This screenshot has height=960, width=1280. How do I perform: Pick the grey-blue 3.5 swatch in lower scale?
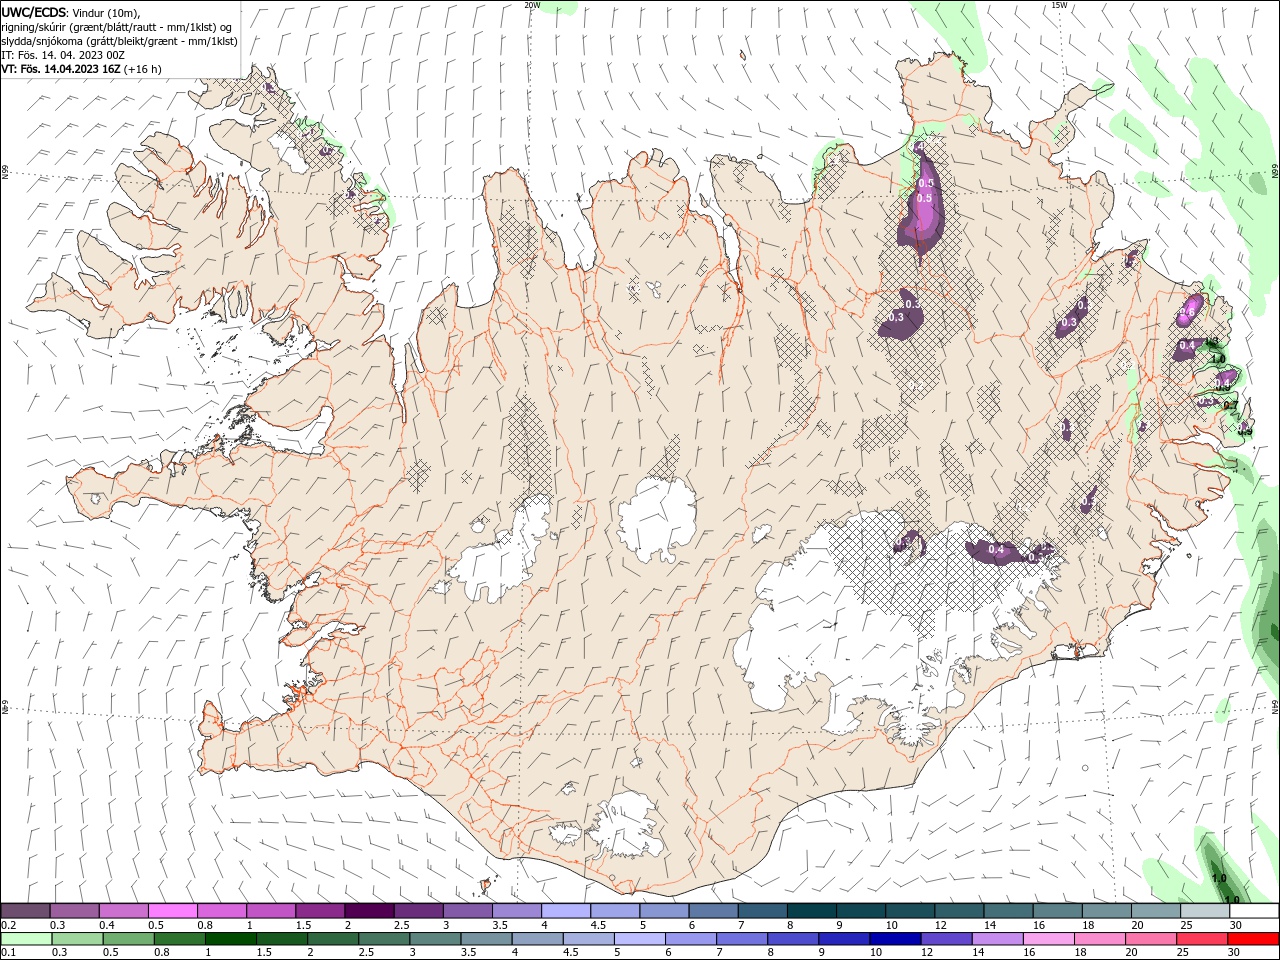point(486,939)
